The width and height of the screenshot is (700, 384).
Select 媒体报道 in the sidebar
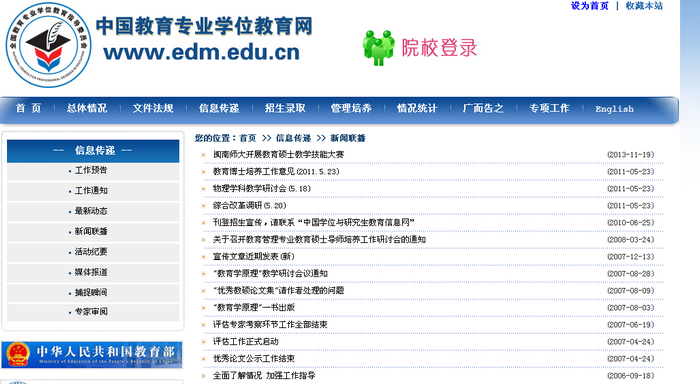(91, 272)
